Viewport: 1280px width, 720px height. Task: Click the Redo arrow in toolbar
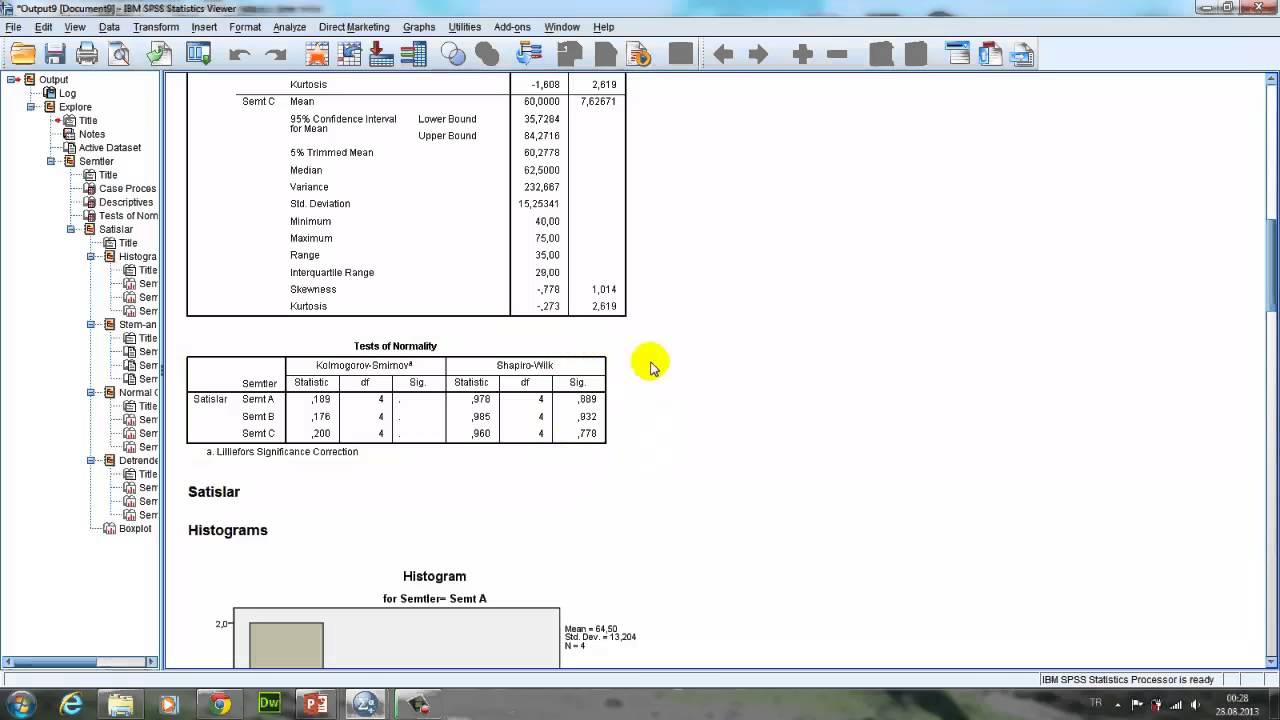click(x=276, y=55)
